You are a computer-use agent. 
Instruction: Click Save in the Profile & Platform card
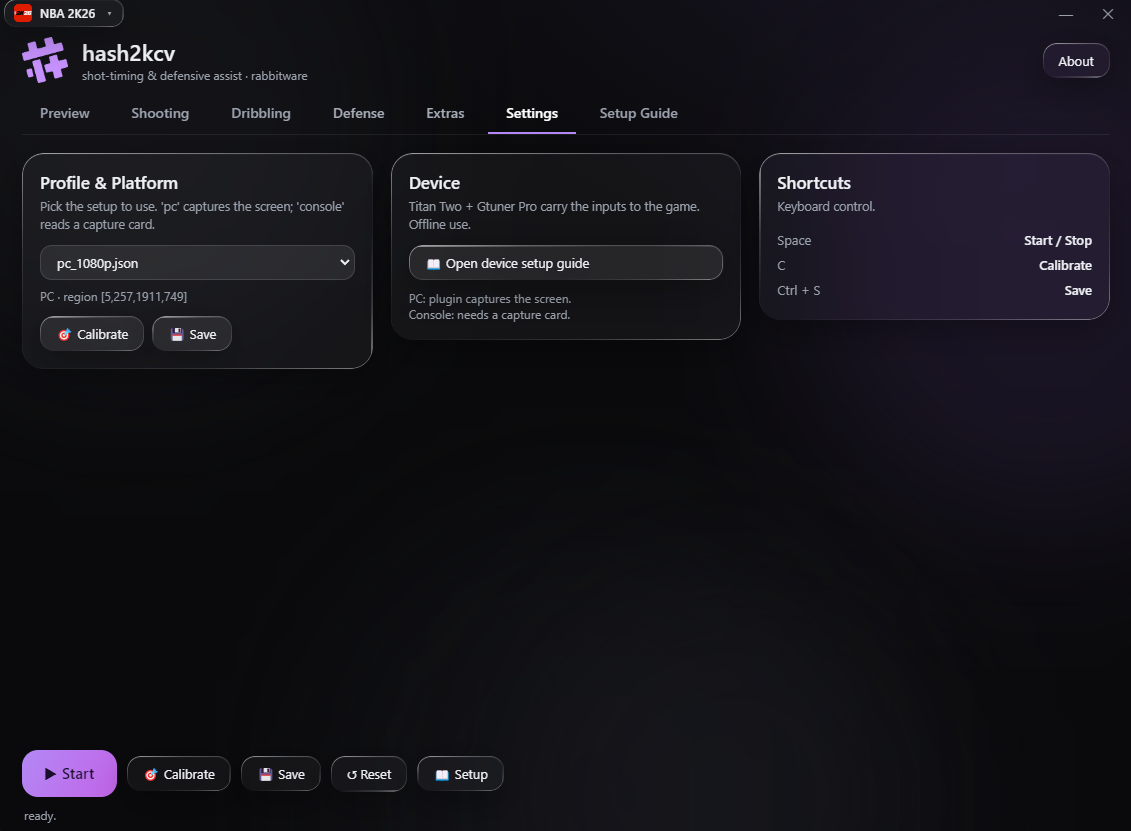pyautogui.click(x=192, y=334)
